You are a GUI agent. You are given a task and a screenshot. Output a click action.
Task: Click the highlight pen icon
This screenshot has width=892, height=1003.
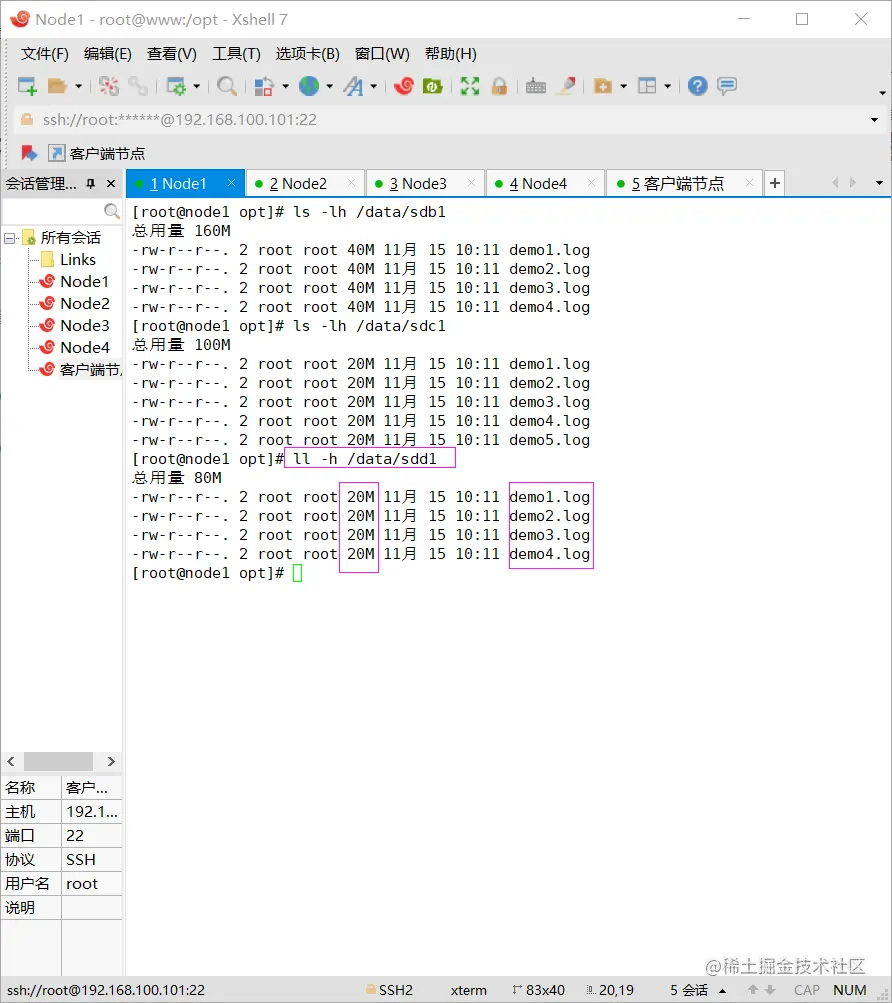[x=566, y=86]
